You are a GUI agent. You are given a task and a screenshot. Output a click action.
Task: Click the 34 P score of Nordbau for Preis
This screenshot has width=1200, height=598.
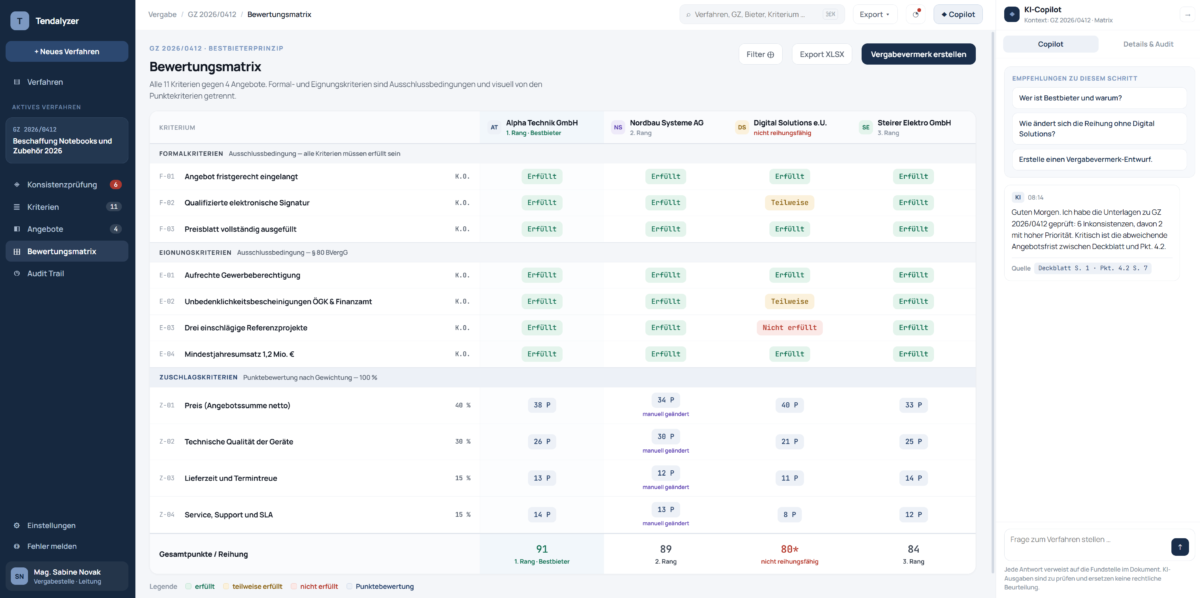(x=666, y=400)
